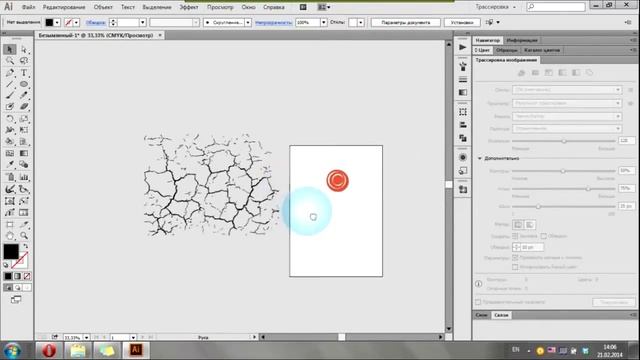Image resolution: width=640 pixels, height=360 pixels.
Task: Open the Стиль preset dropdown in trace panel
Action: [x=567, y=90]
